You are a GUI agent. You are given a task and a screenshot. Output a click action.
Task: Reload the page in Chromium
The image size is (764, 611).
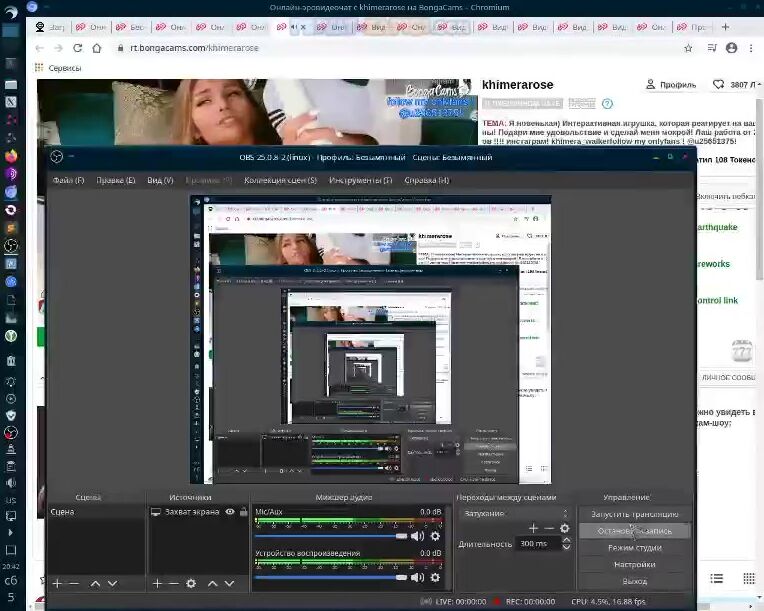pos(80,47)
